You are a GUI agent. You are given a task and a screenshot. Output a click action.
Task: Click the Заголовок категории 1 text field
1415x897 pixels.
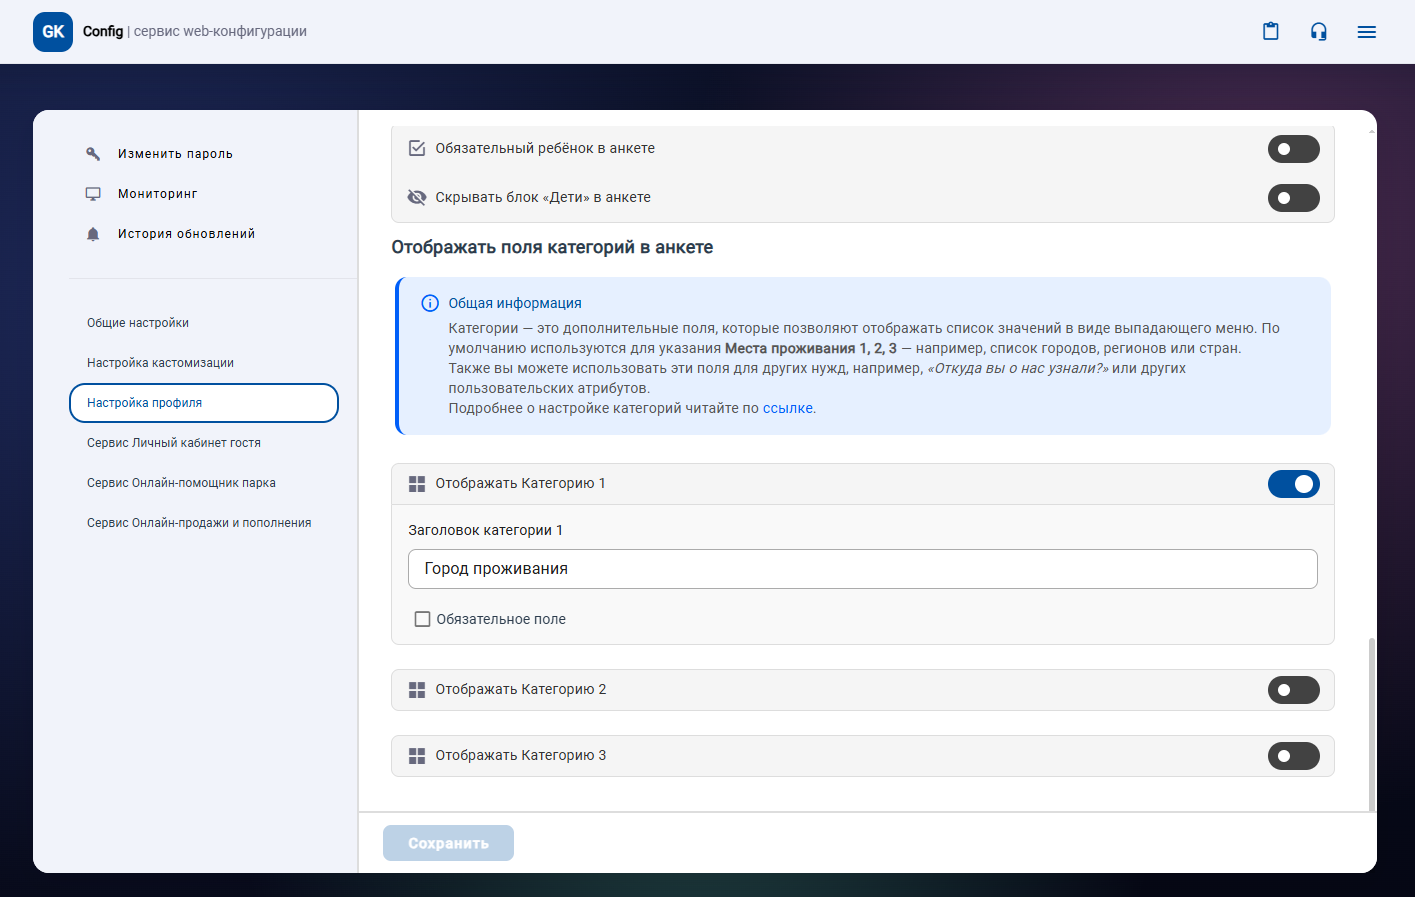[x=862, y=569]
